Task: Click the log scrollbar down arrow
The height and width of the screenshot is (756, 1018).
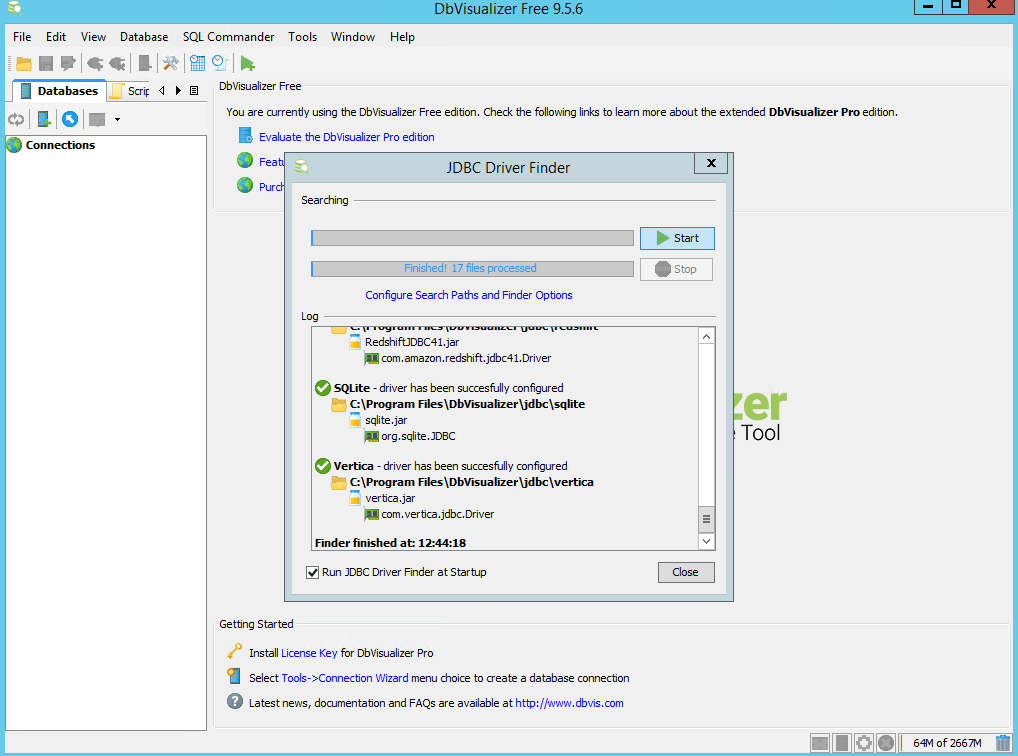Action: [706, 541]
